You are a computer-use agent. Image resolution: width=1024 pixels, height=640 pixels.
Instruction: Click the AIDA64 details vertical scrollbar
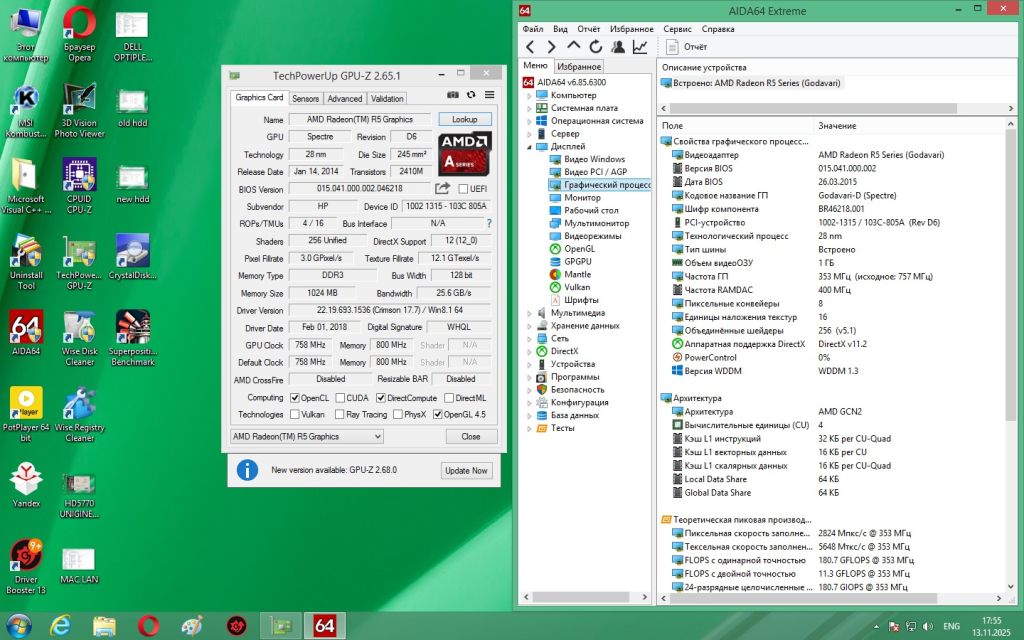1010,277
